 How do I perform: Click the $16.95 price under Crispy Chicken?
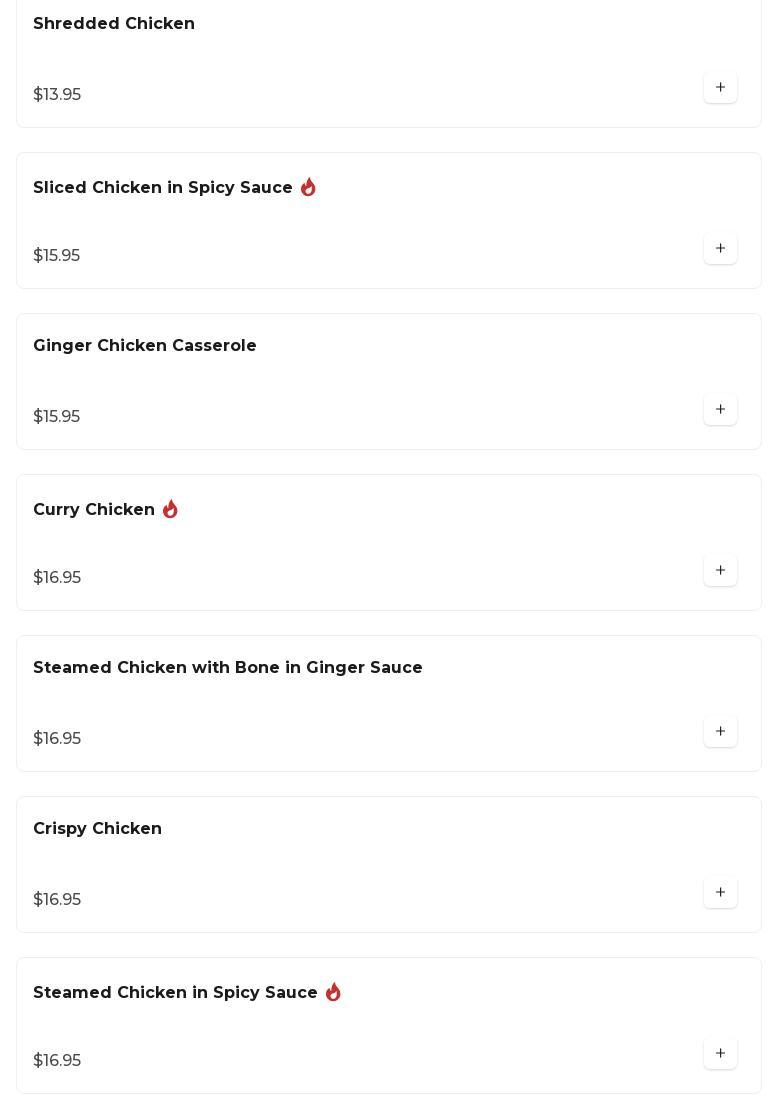click(x=57, y=900)
